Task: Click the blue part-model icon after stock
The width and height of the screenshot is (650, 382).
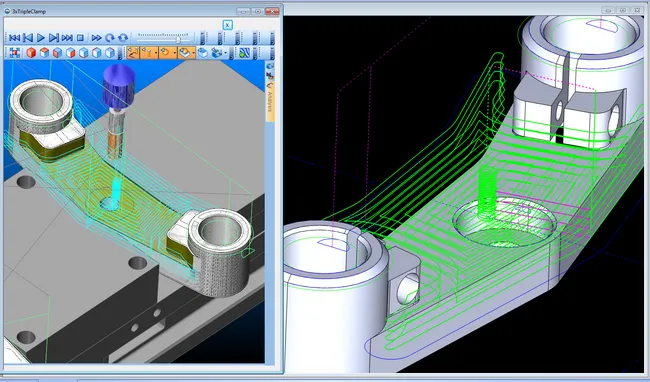Action: point(202,53)
